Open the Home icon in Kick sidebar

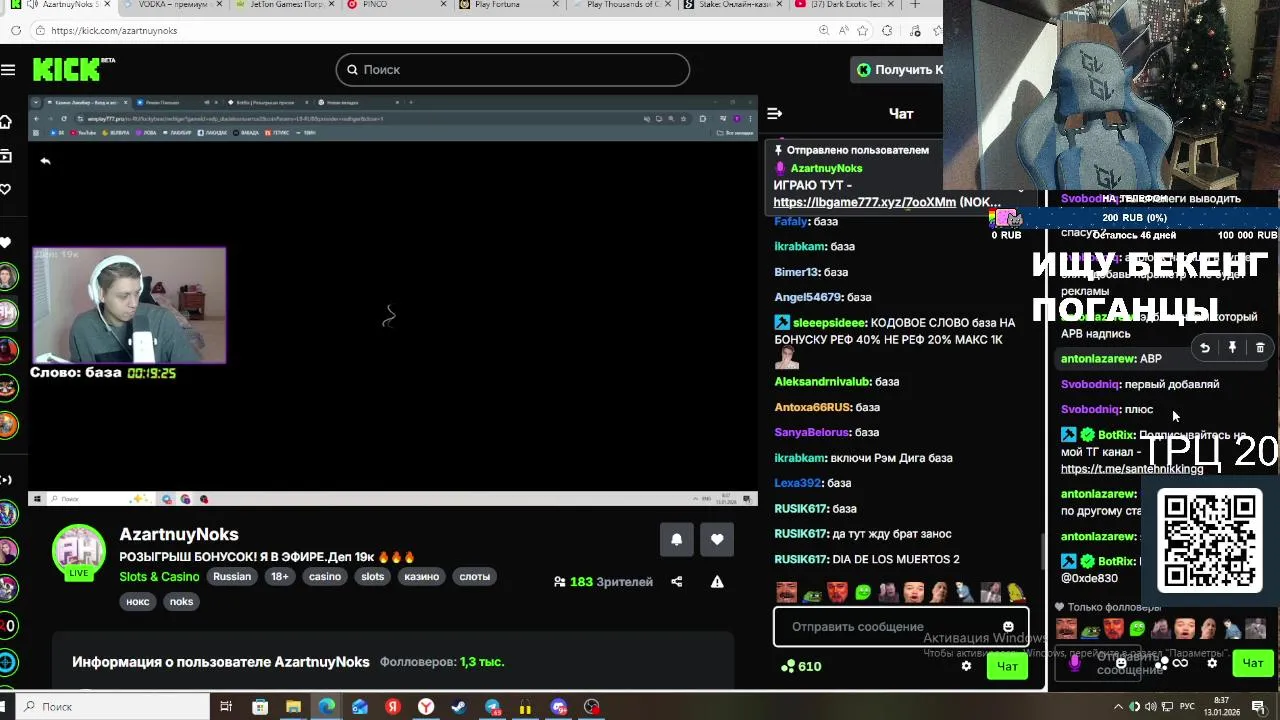click(6, 122)
